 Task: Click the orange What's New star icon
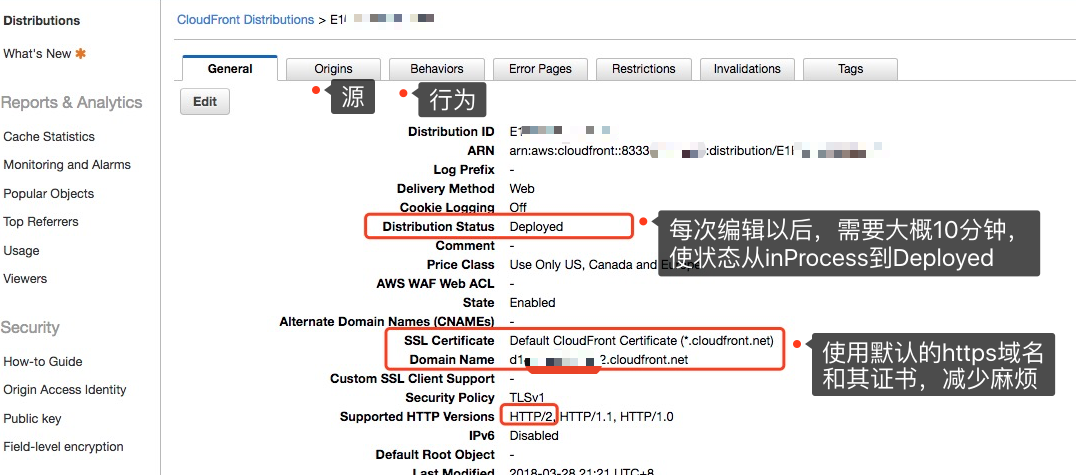(x=80, y=54)
